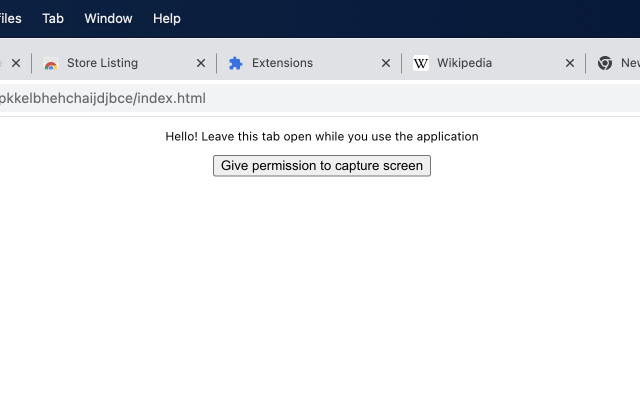Close the Store Listing tab
640x400 pixels.
point(200,63)
